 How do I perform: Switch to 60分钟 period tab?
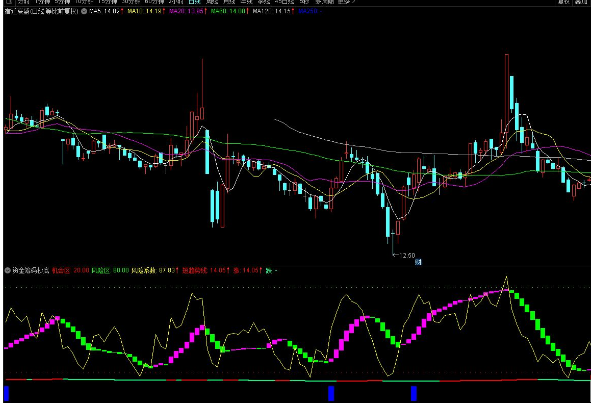pyautogui.click(x=154, y=2)
